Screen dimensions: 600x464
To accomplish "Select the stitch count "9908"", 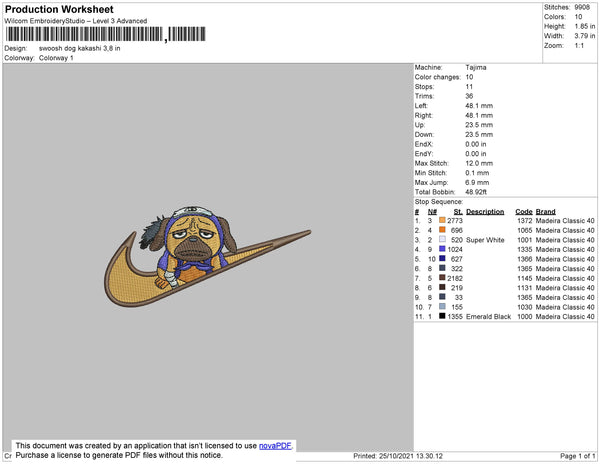I will [x=582, y=7].
